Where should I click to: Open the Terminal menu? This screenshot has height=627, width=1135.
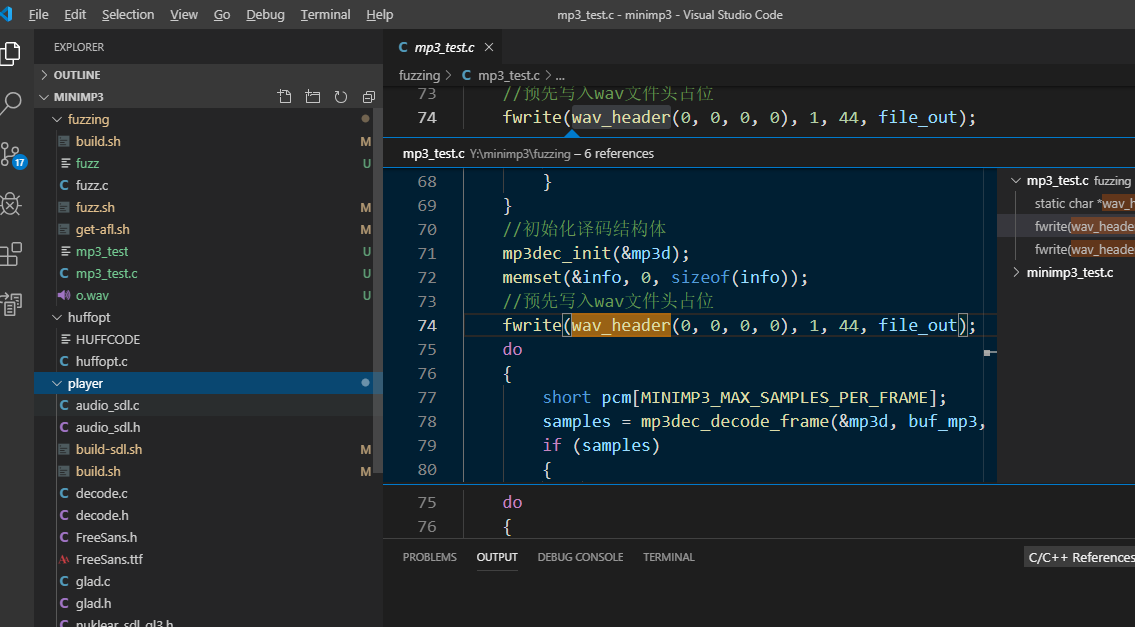pos(325,14)
